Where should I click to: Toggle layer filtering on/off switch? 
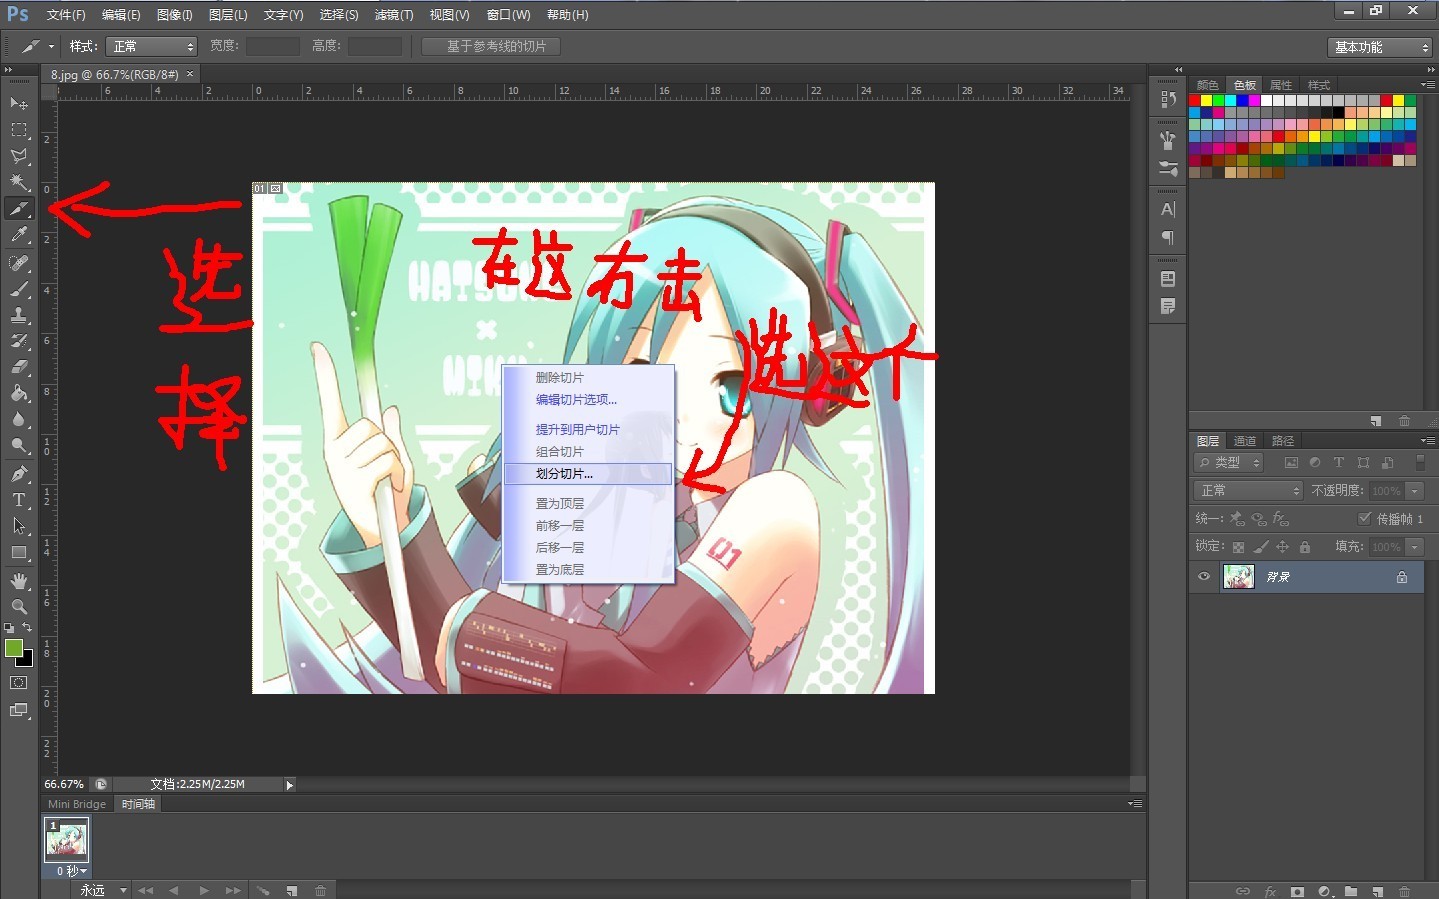tap(1420, 462)
